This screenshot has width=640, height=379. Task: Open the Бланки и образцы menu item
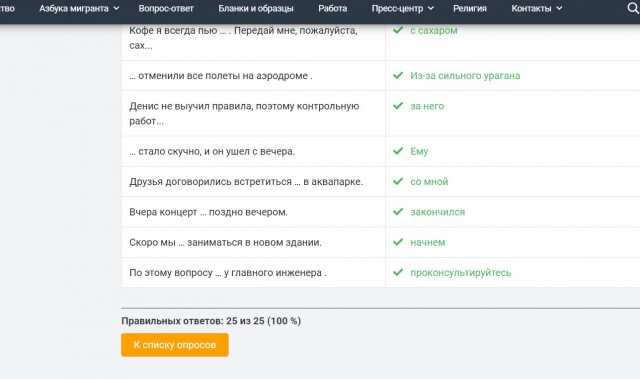[x=256, y=8]
